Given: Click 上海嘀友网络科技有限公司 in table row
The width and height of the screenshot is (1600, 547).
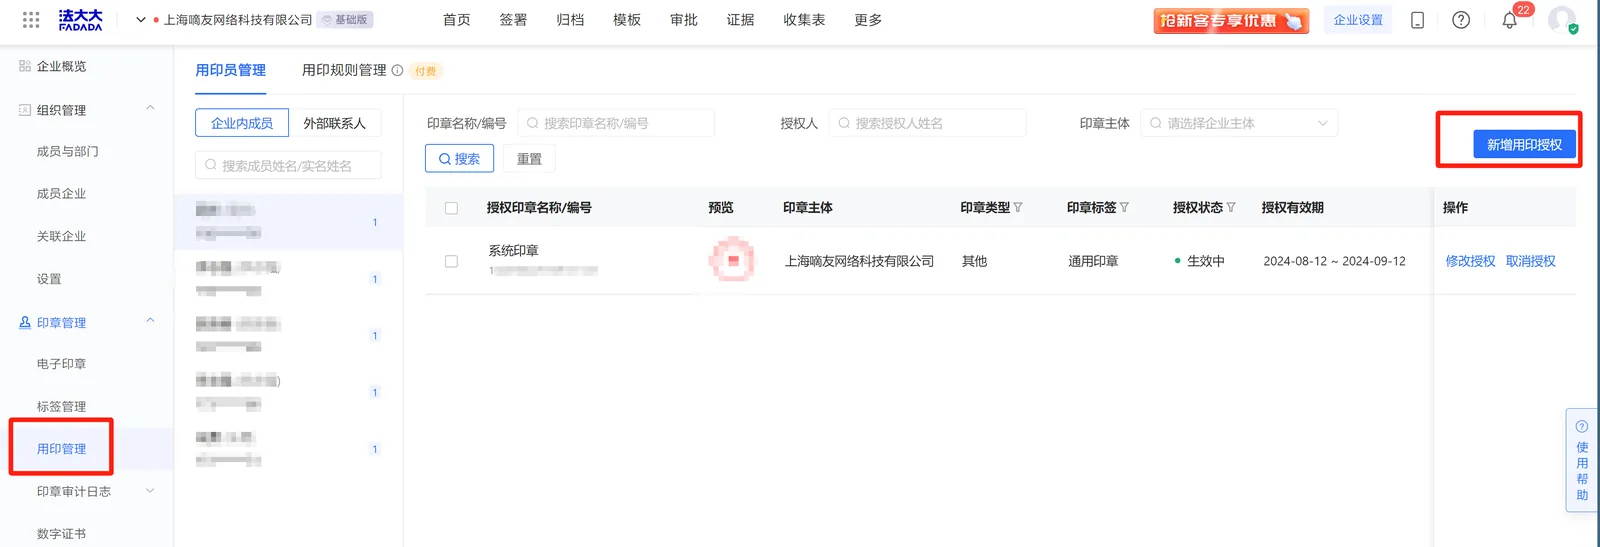Looking at the screenshot, I should tap(859, 261).
